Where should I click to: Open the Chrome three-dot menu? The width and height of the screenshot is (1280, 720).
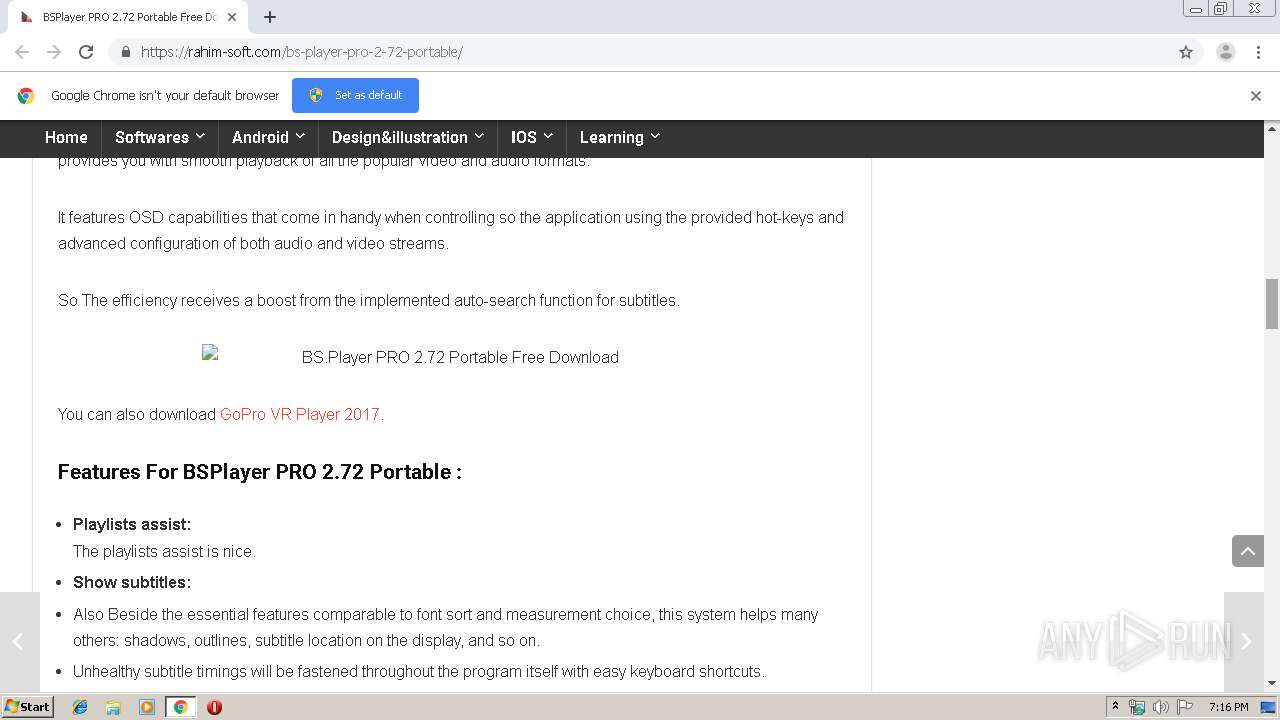point(1258,52)
